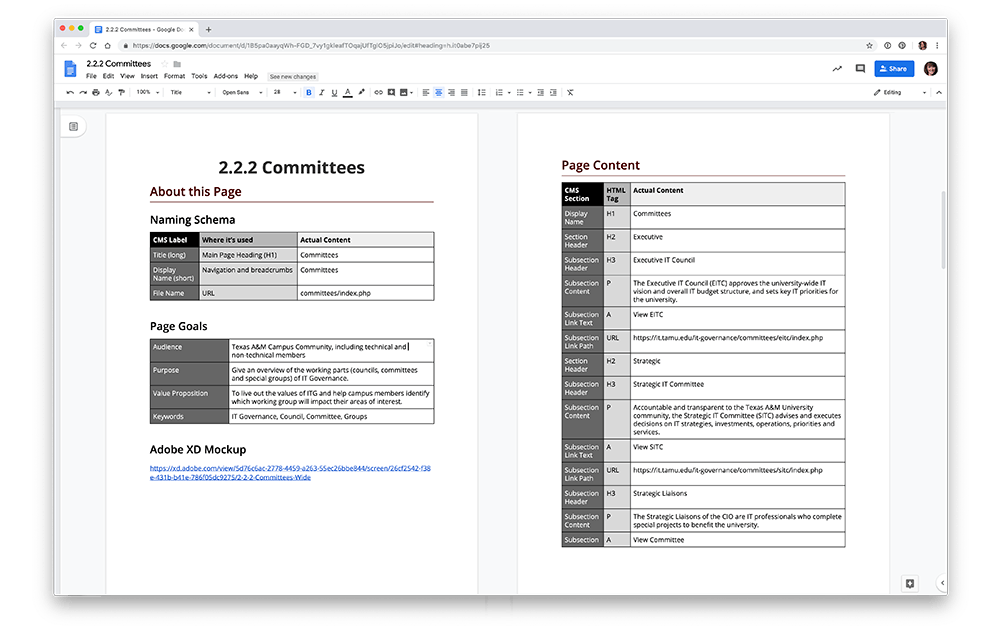Open the Open Sans font dropdown
Screen dimensions: 1000x629
pyautogui.click(x=242, y=92)
